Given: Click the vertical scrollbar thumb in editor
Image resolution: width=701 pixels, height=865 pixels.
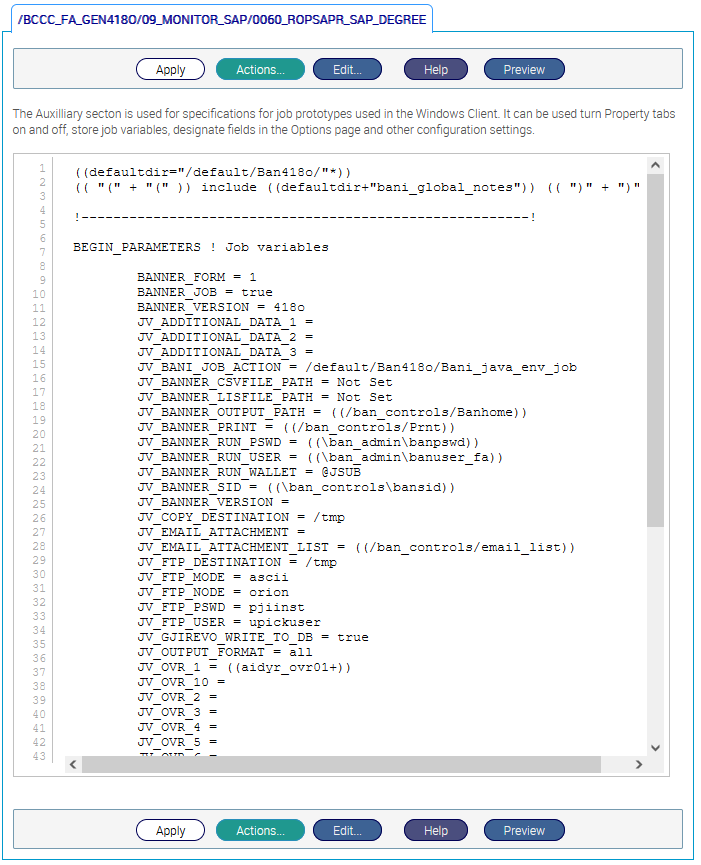Looking at the screenshot, I should 655,350.
